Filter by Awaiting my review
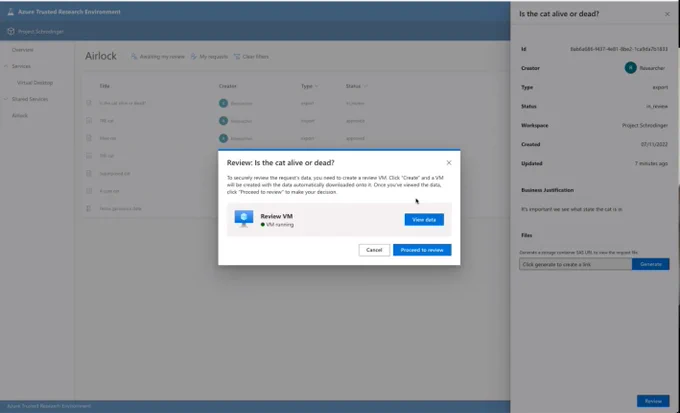 pos(162,57)
